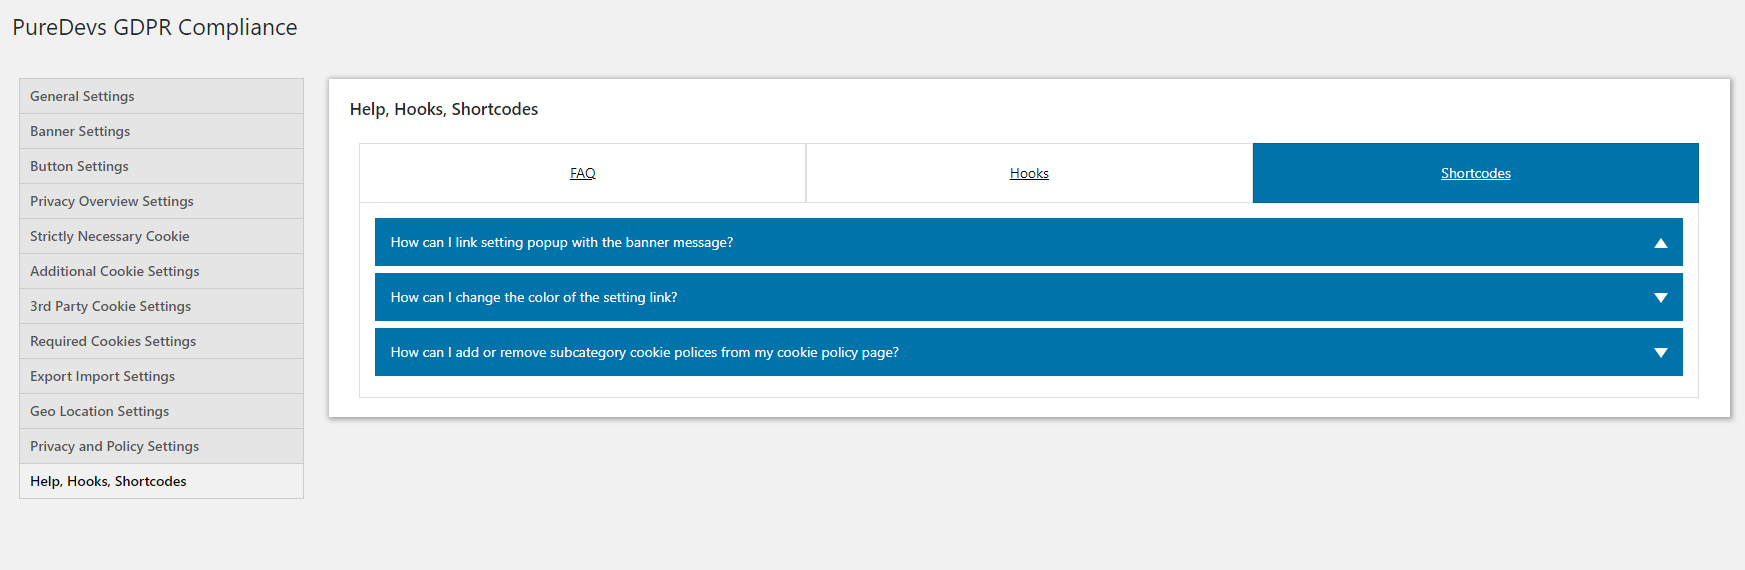Expand 'How can I change the color' accordion
This screenshot has width=1745, height=570.
tap(534, 298)
